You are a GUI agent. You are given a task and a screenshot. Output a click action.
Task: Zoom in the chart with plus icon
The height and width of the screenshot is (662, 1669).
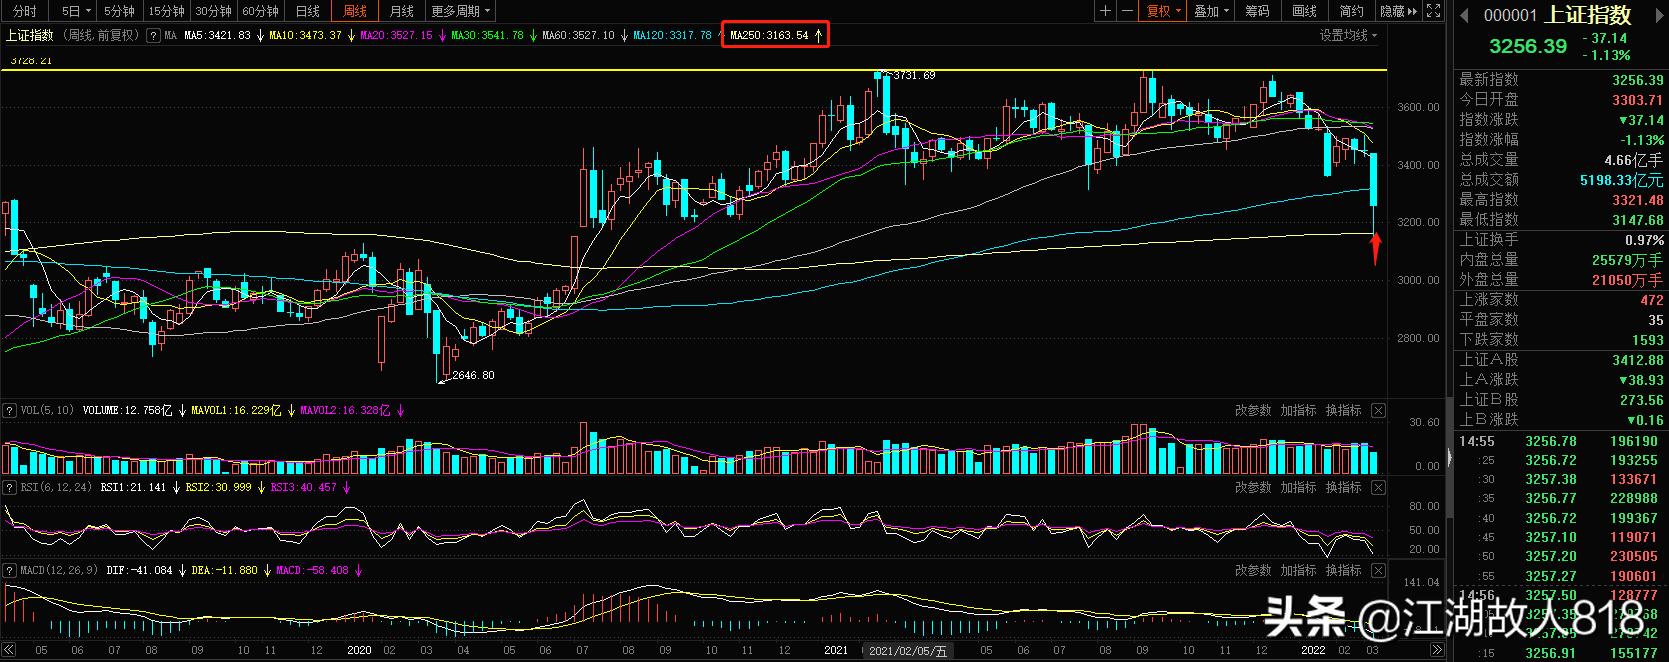[x=1105, y=11]
